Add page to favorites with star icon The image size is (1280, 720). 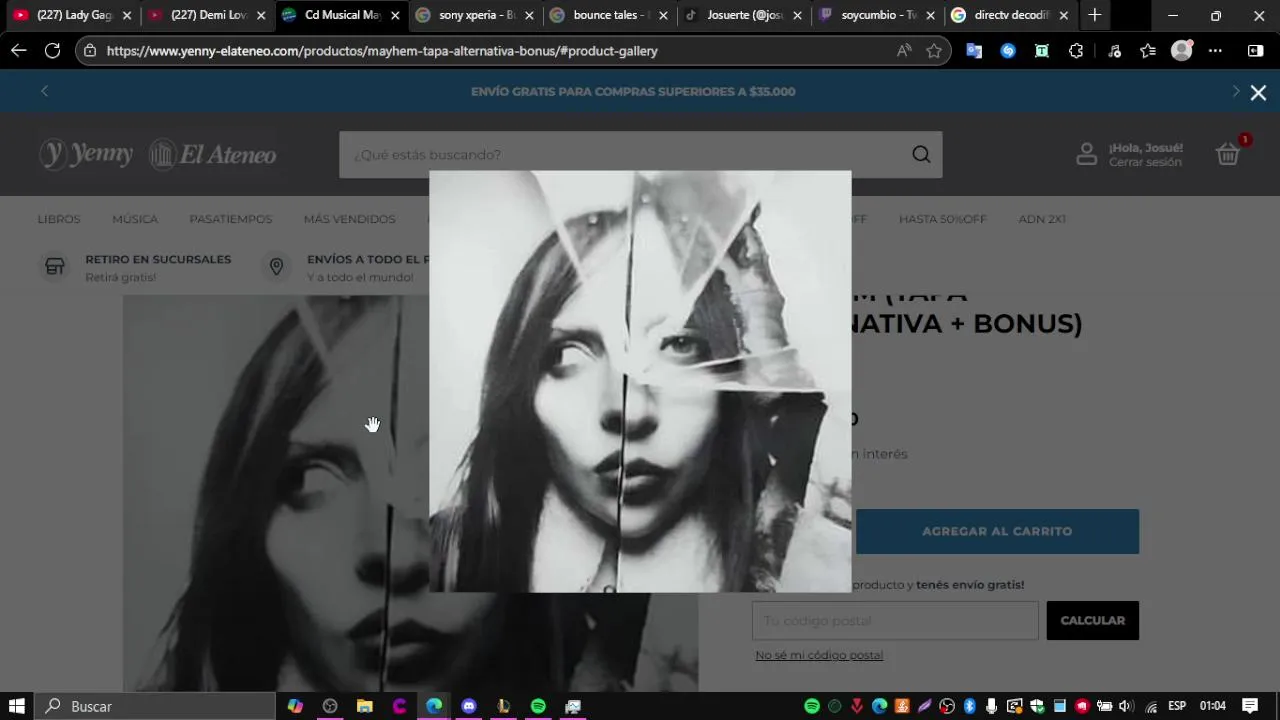[x=934, y=50]
